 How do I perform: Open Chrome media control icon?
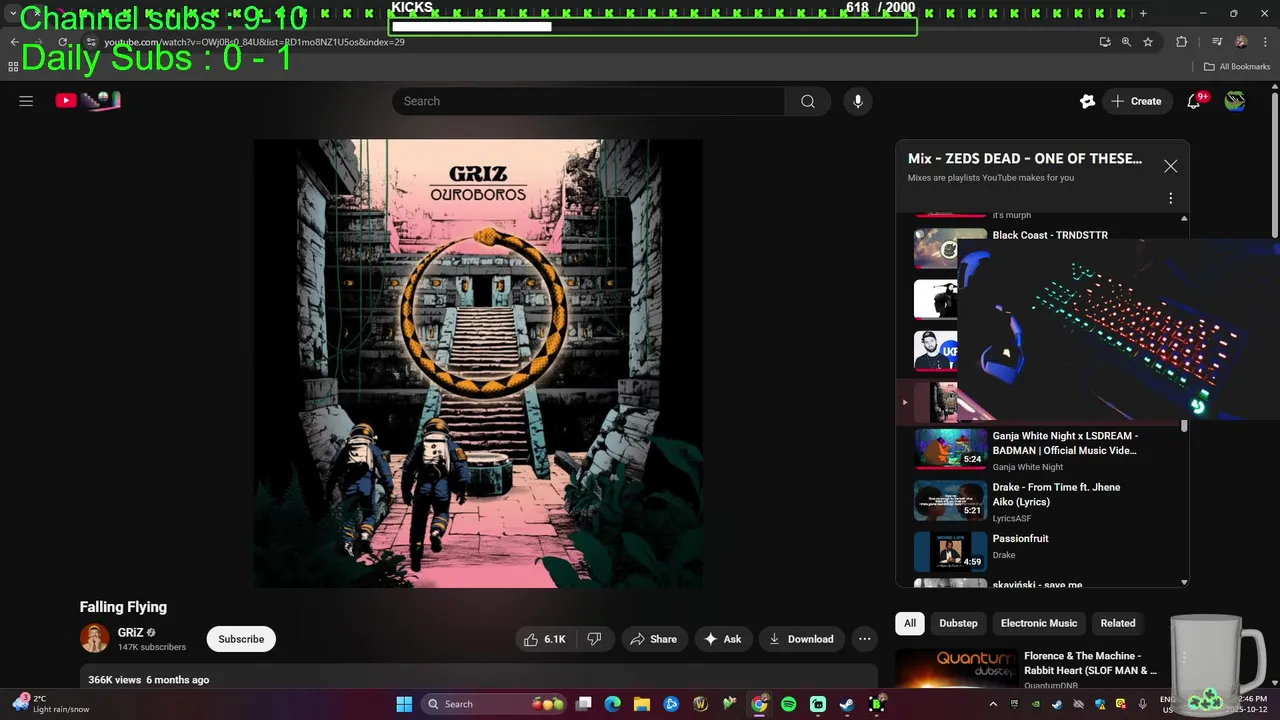pos(1217,42)
